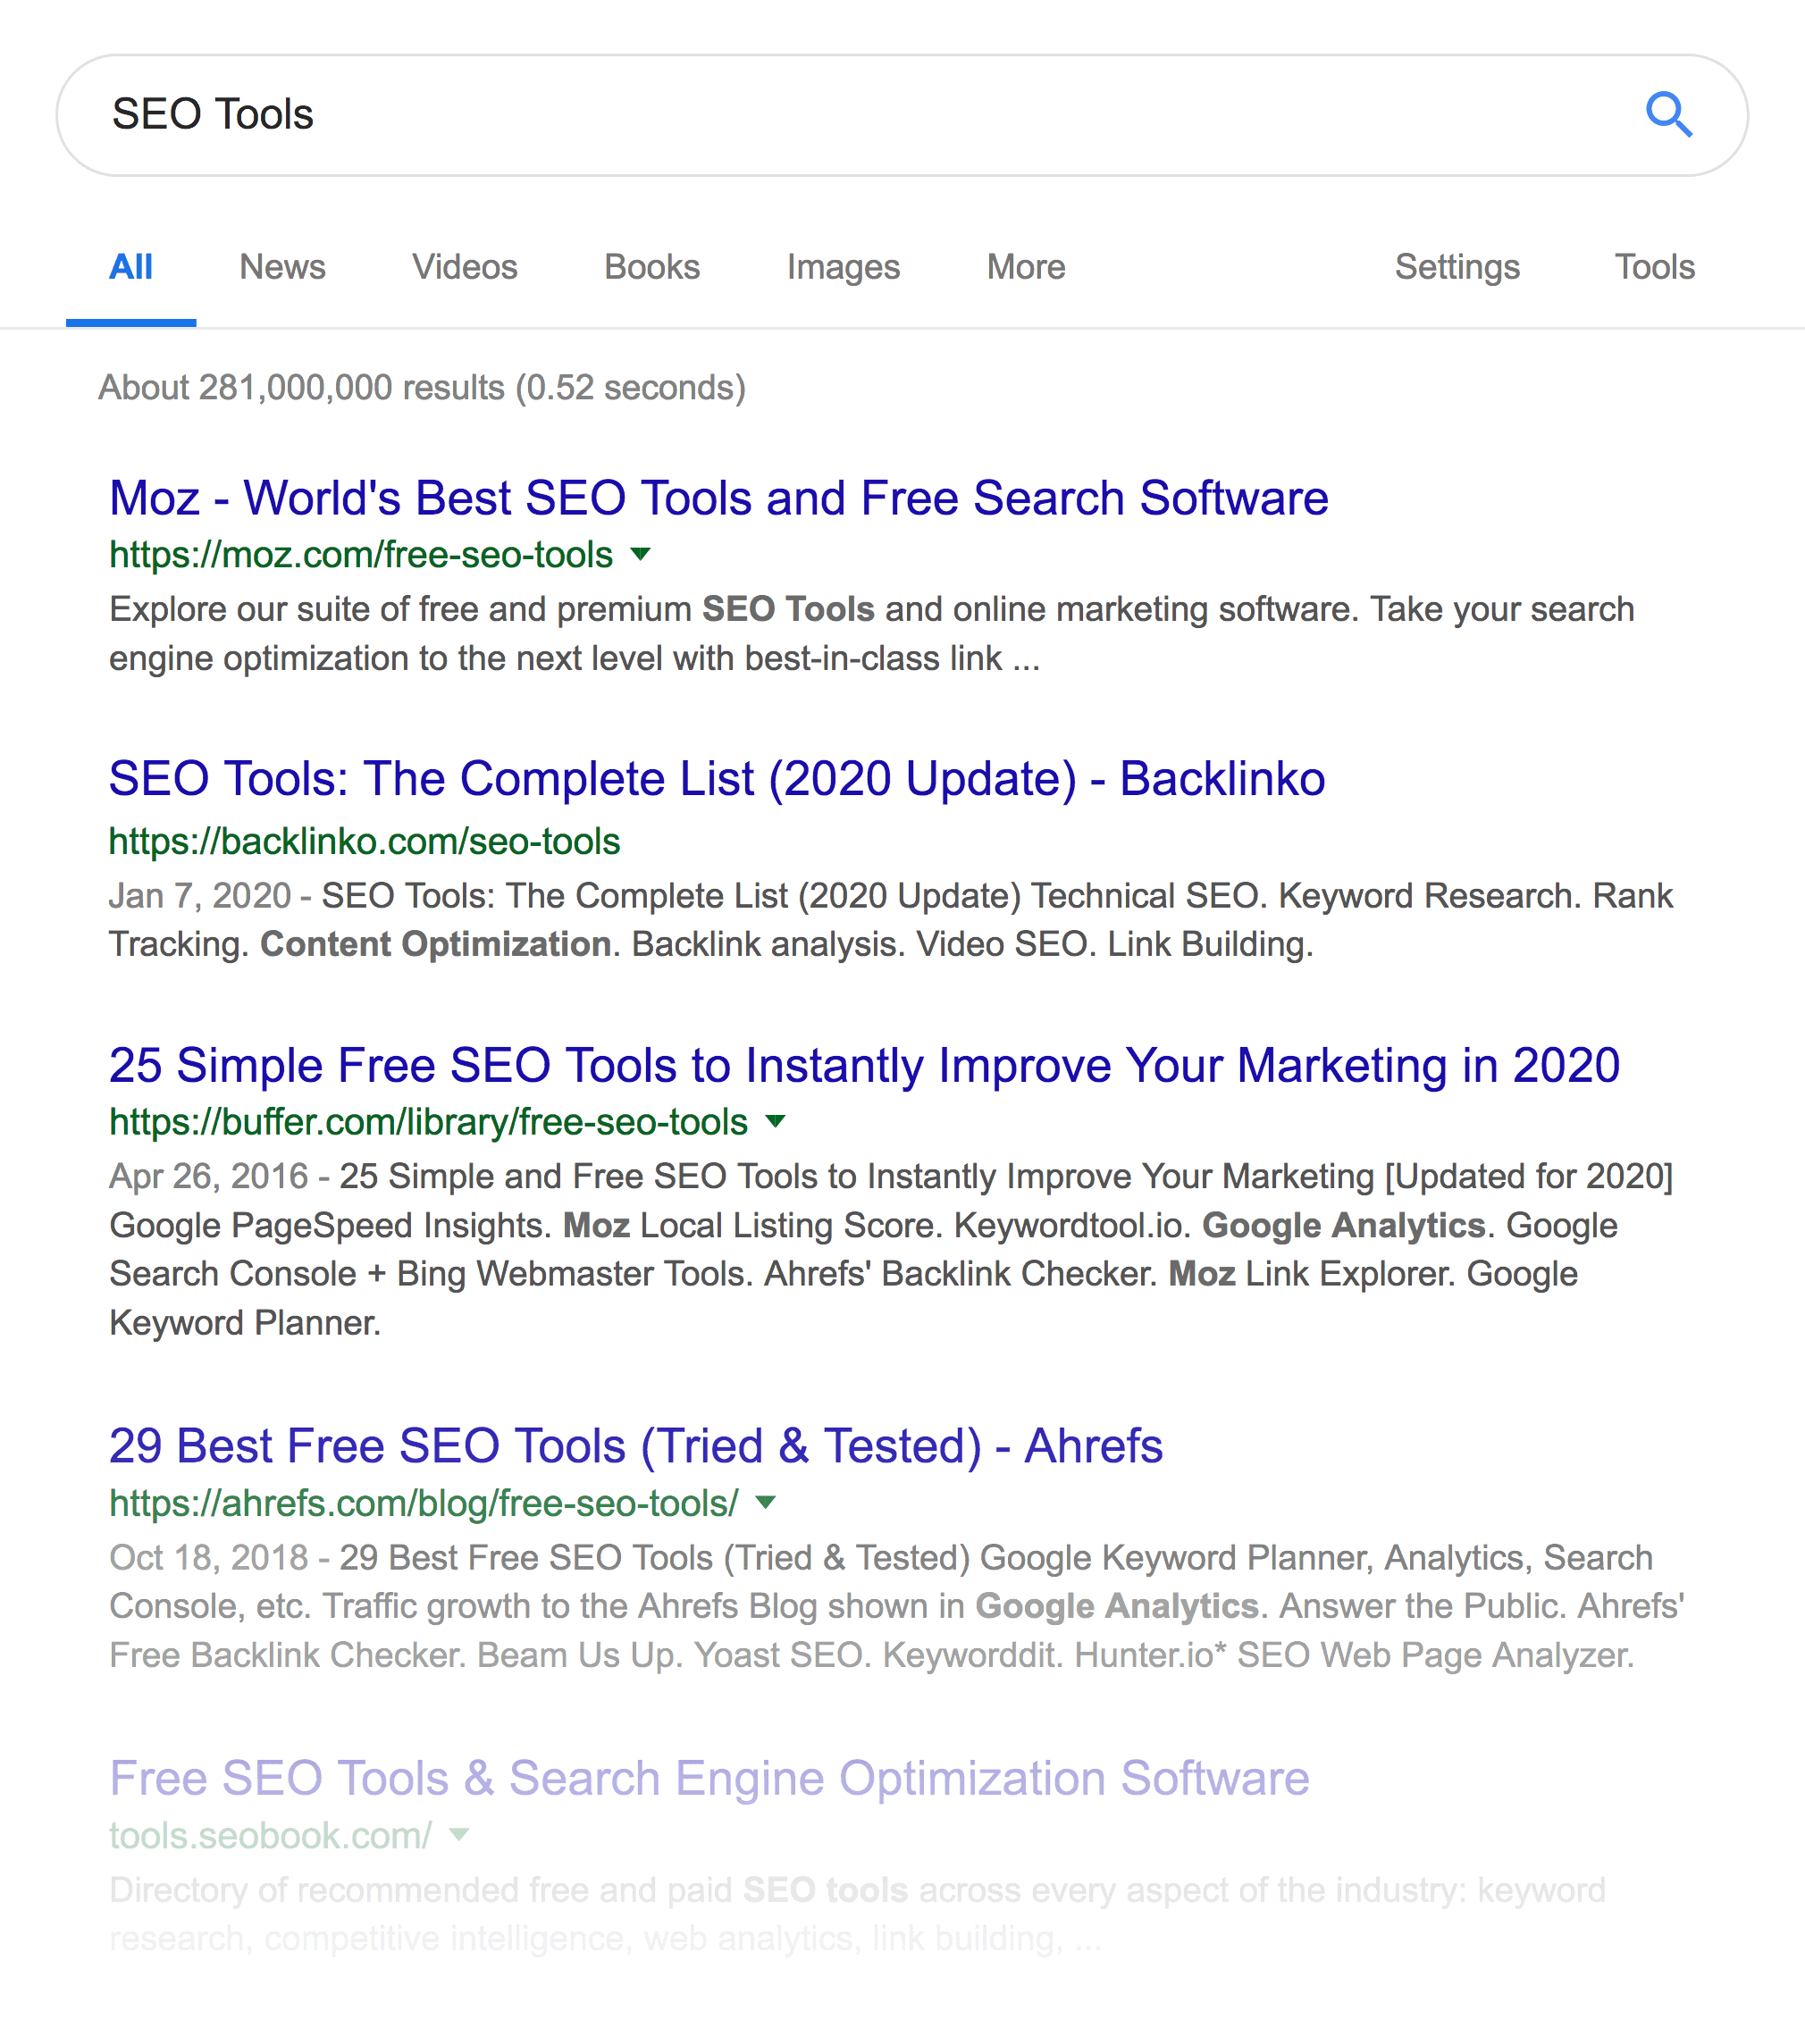Select the All results tab
The image size is (1805, 2044).
pos(131,267)
